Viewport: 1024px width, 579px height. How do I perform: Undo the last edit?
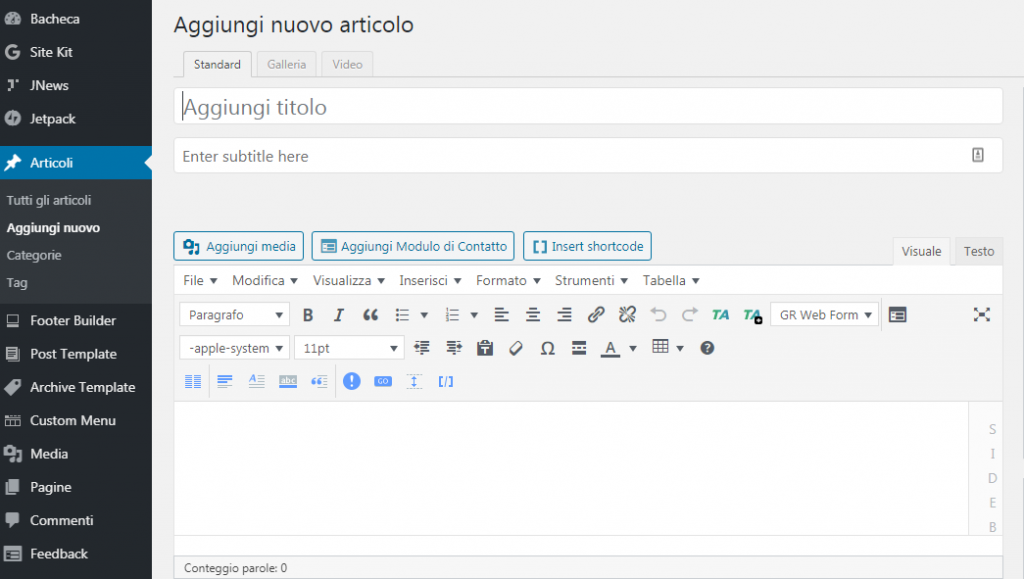[658, 315]
